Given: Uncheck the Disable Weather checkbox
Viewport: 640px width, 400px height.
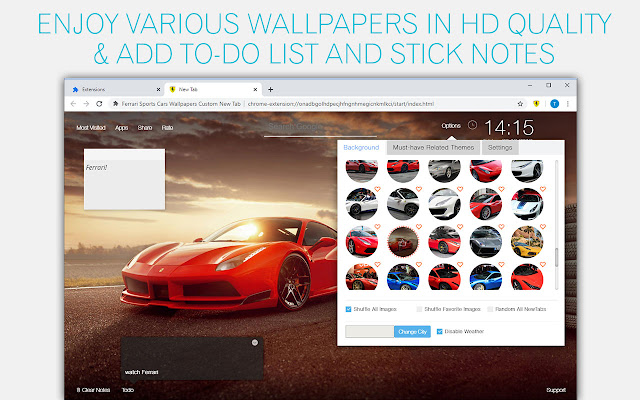Looking at the screenshot, I should click(x=440, y=331).
